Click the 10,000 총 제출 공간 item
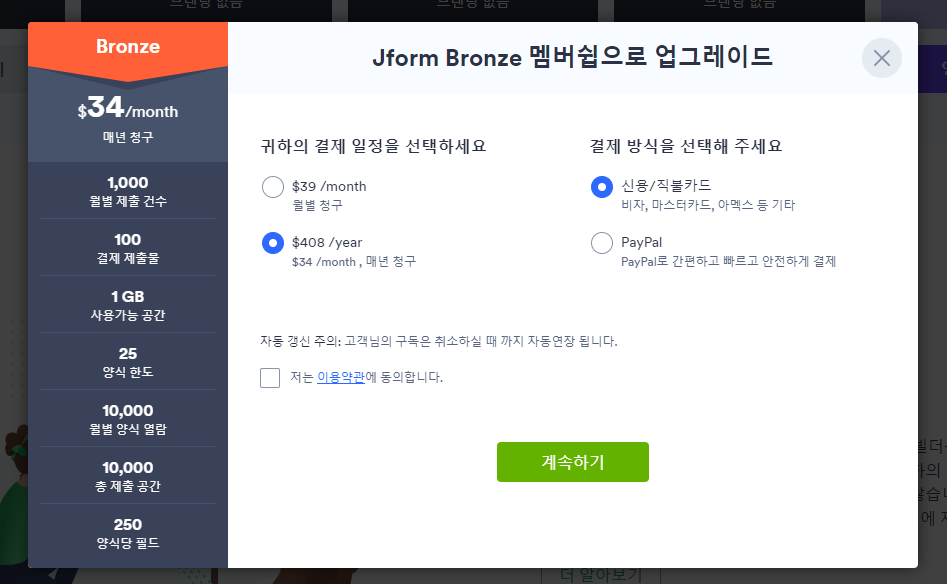 pyautogui.click(x=128, y=476)
